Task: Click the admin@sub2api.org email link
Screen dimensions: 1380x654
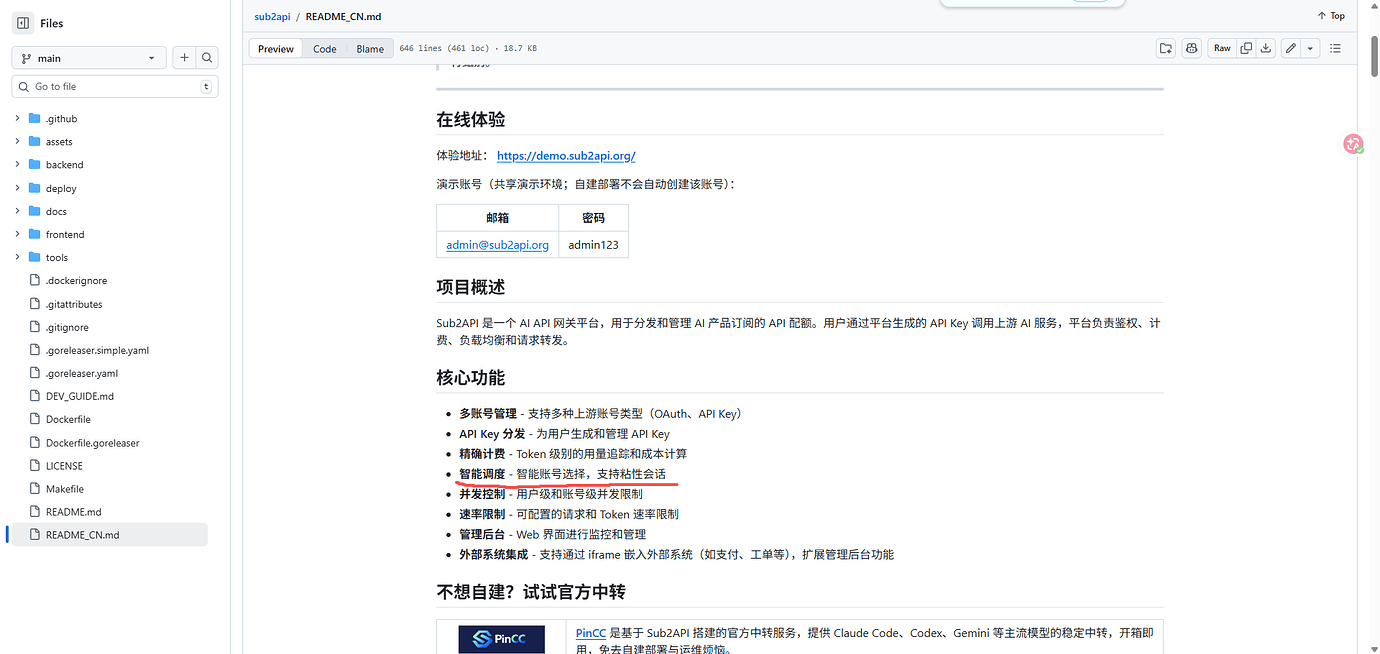Action: pos(497,244)
